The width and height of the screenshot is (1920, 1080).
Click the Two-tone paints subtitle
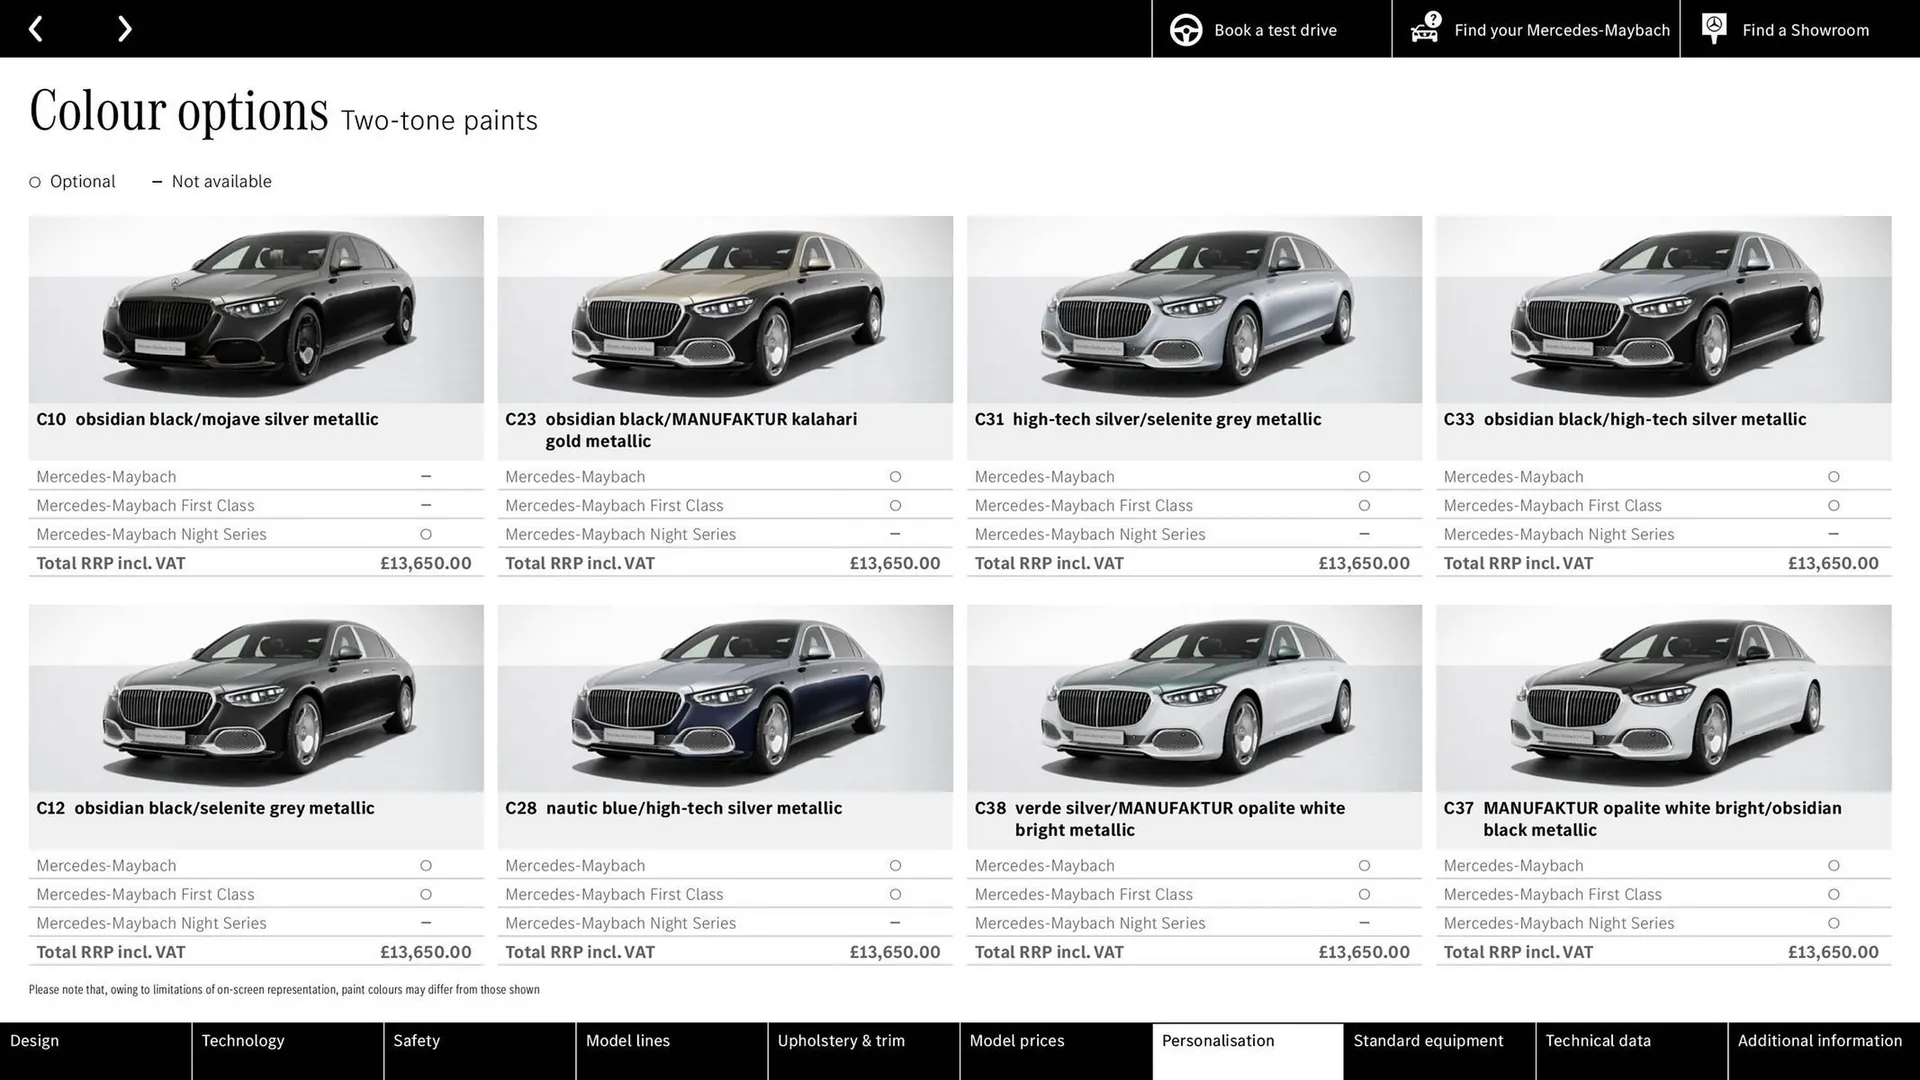tap(439, 121)
